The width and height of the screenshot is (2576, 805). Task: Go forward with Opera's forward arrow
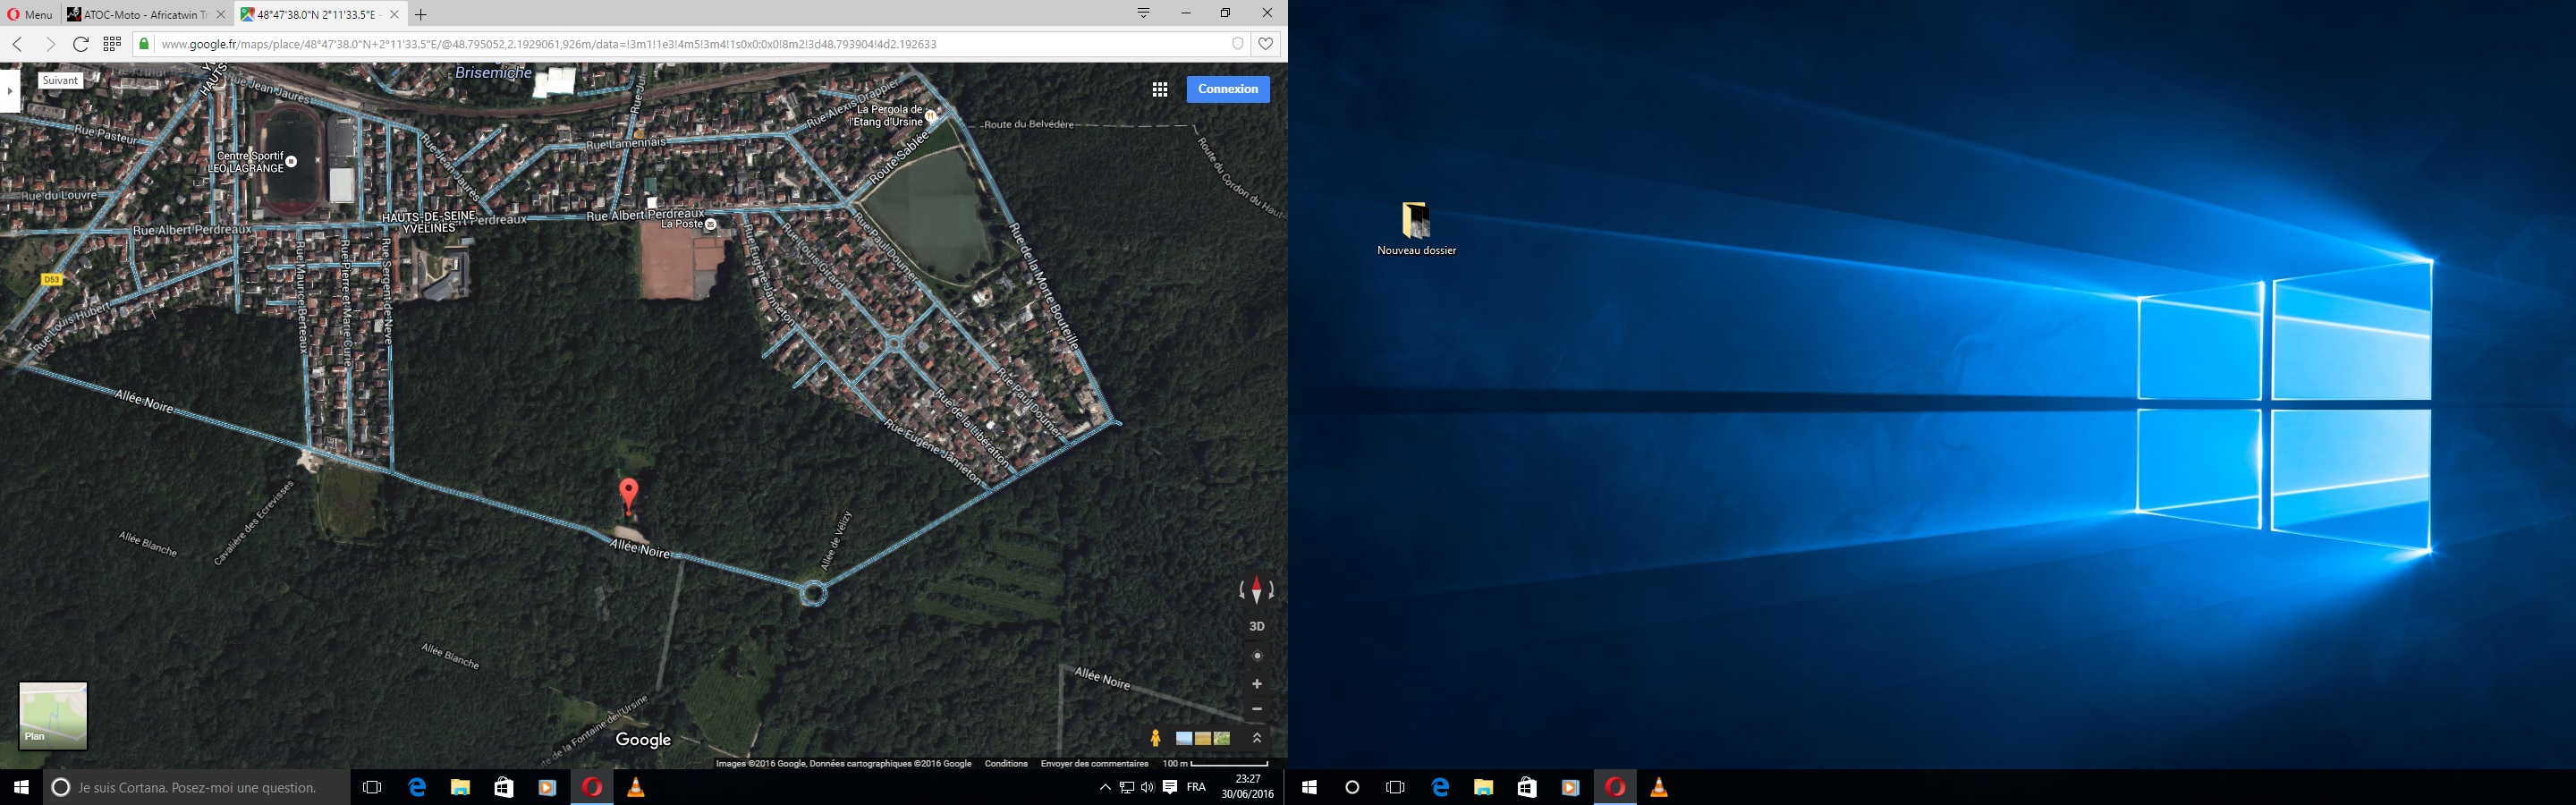point(50,44)
